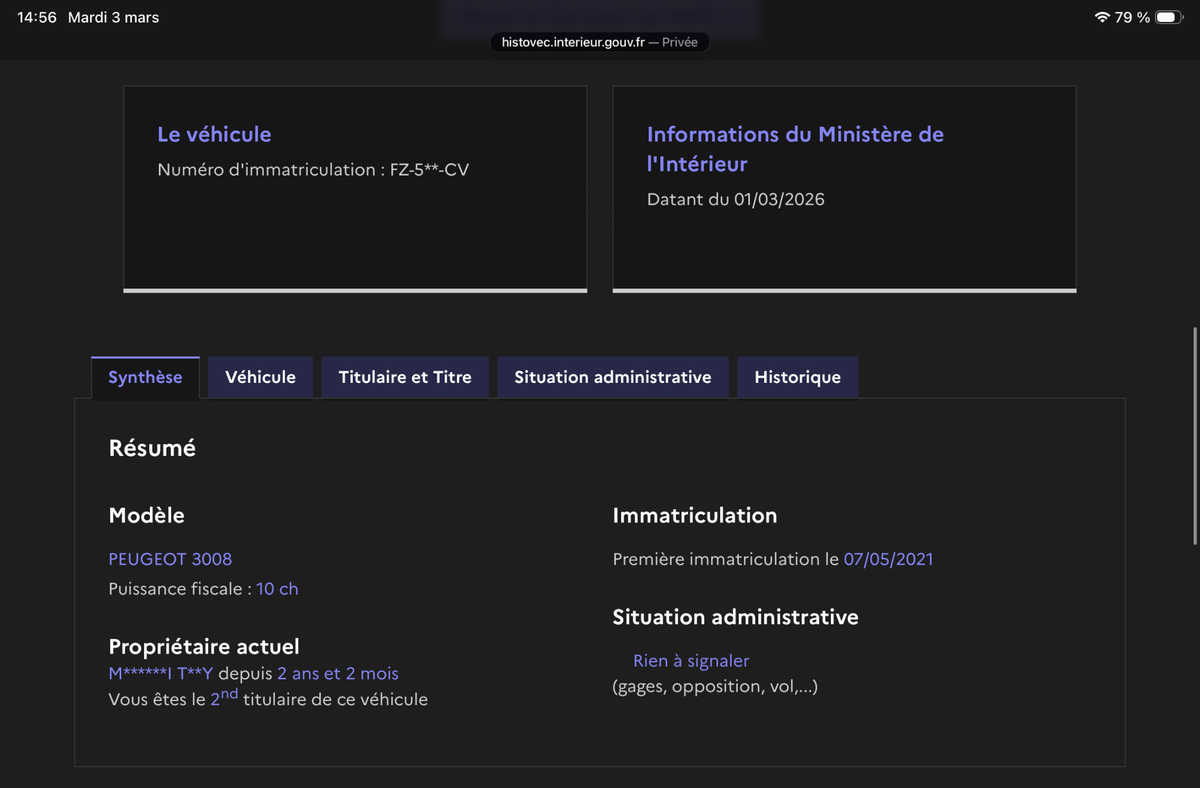
Task: Click the 10 ch fiscal power value
Action: 277,589
